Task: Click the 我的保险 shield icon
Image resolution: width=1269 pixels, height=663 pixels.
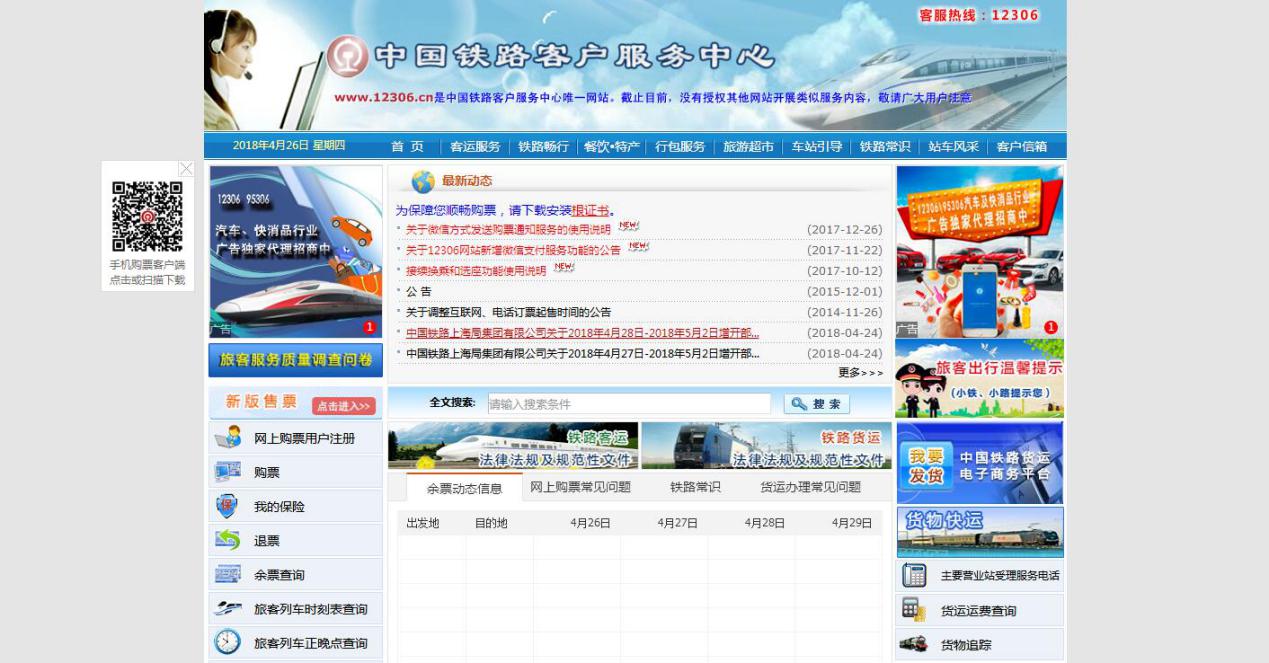Action: (227, 506)
